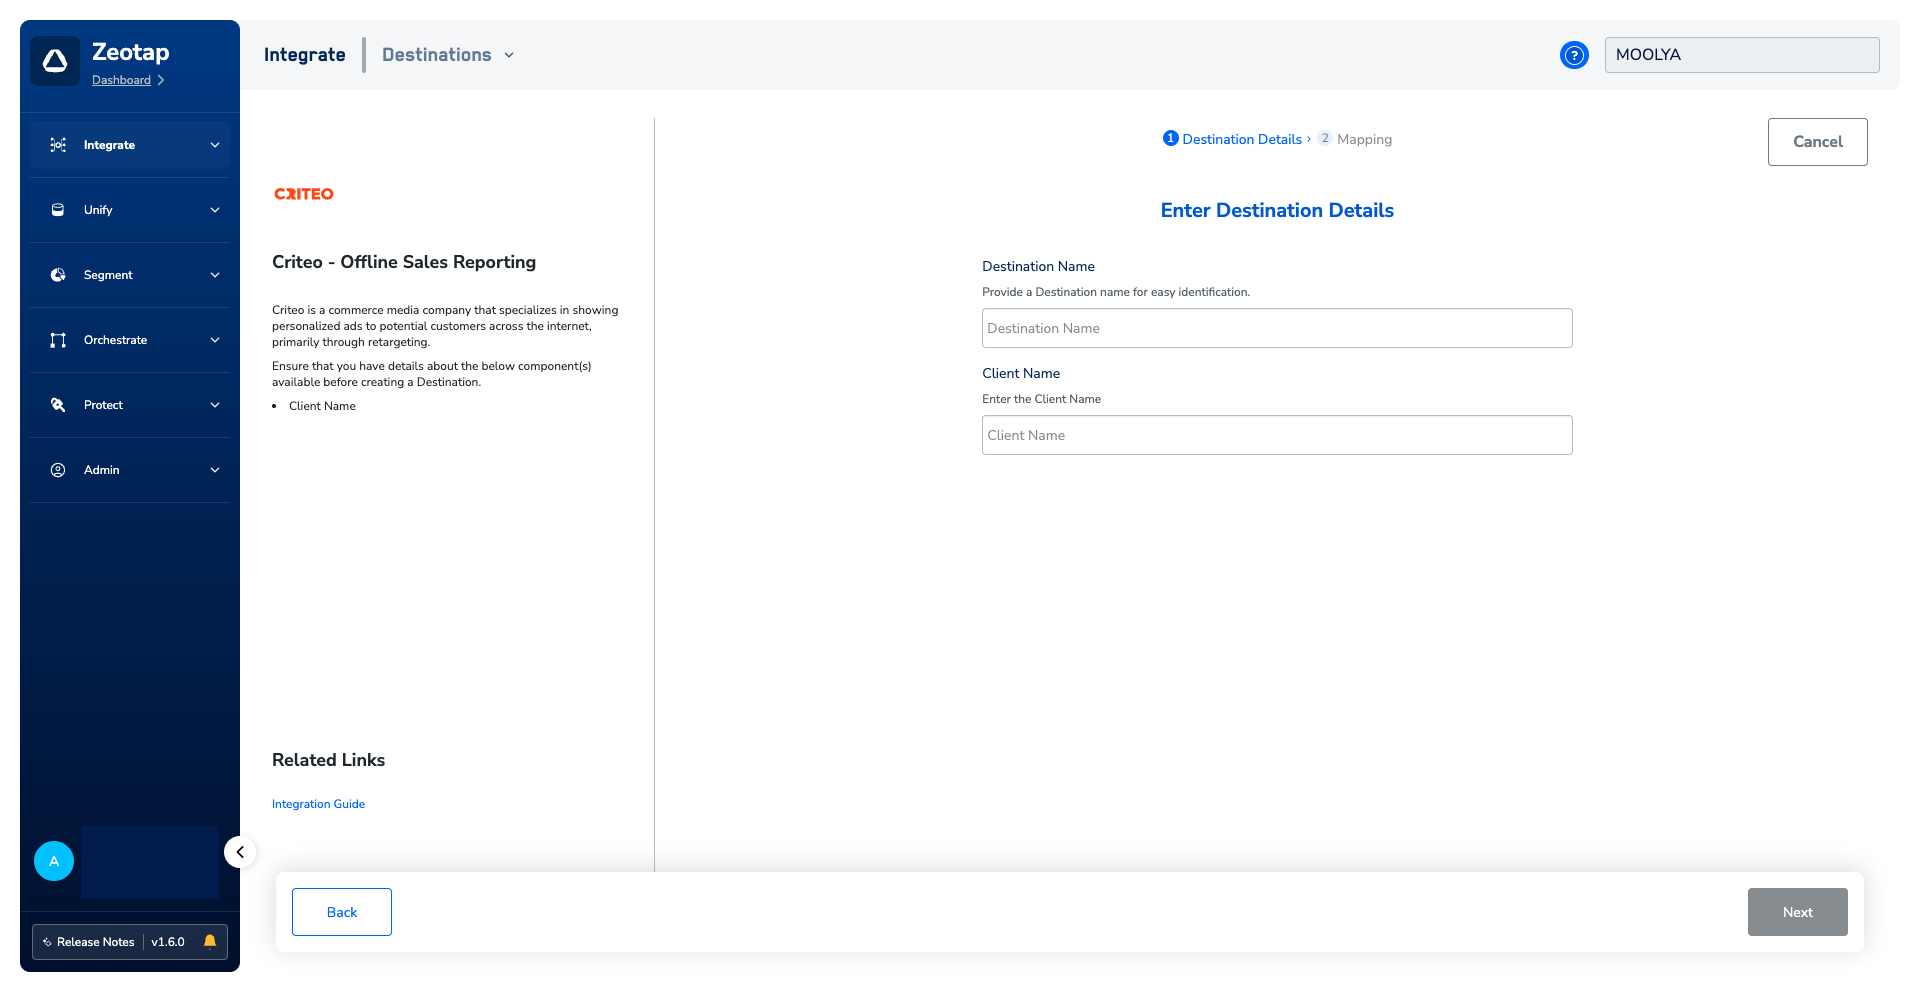The height and width of the screenshot is (992, 1920).
Task: Open the Integration Guide link
Action: pyautogui.click(x=318, y=804)
